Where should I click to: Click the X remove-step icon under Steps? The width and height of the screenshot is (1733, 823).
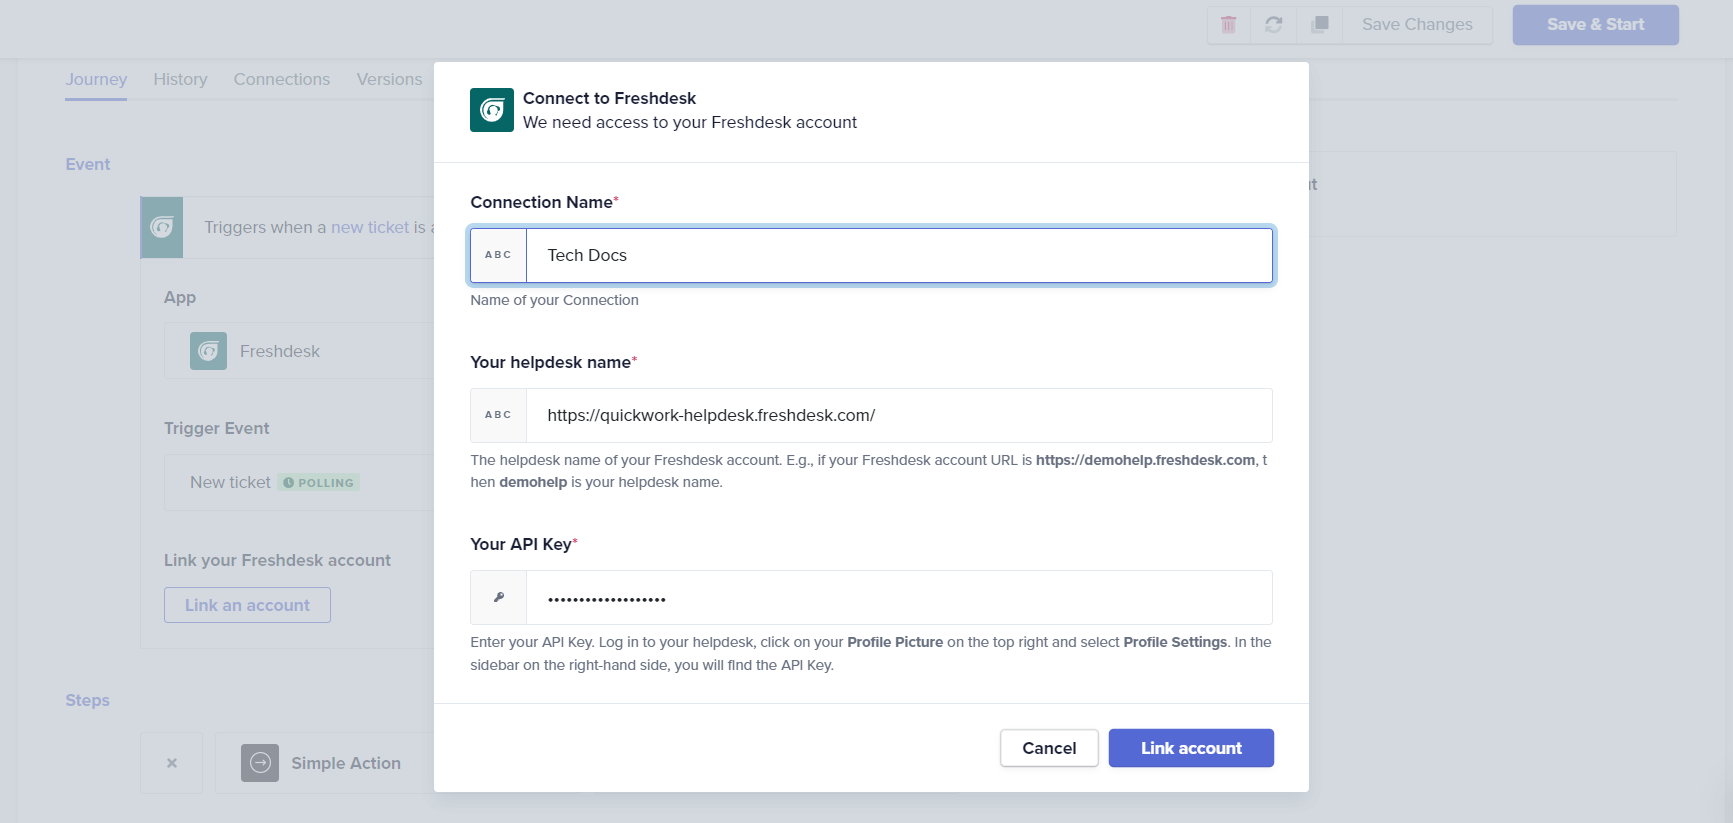click(x=172, y=763)
